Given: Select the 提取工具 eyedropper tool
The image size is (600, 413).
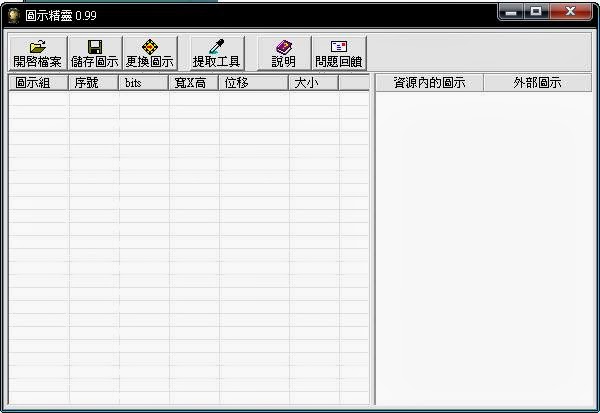Looking at the screenshot, I should [217, 53].
